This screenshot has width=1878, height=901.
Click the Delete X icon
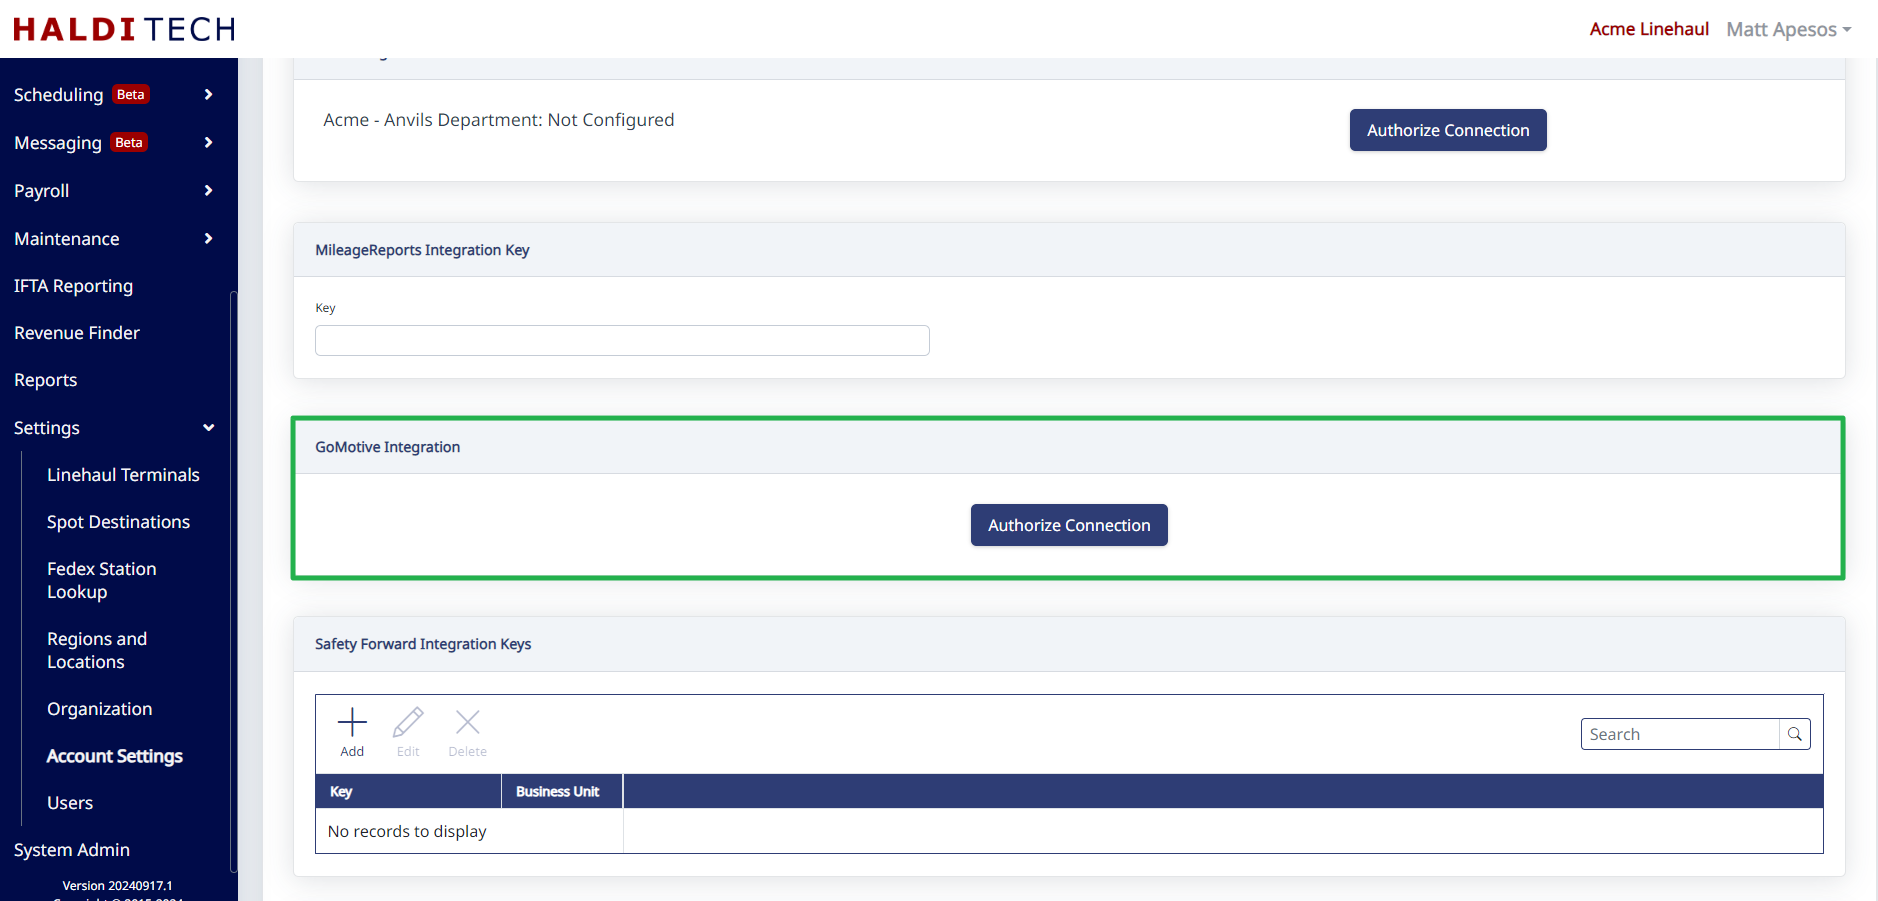[x=467, y=723]
